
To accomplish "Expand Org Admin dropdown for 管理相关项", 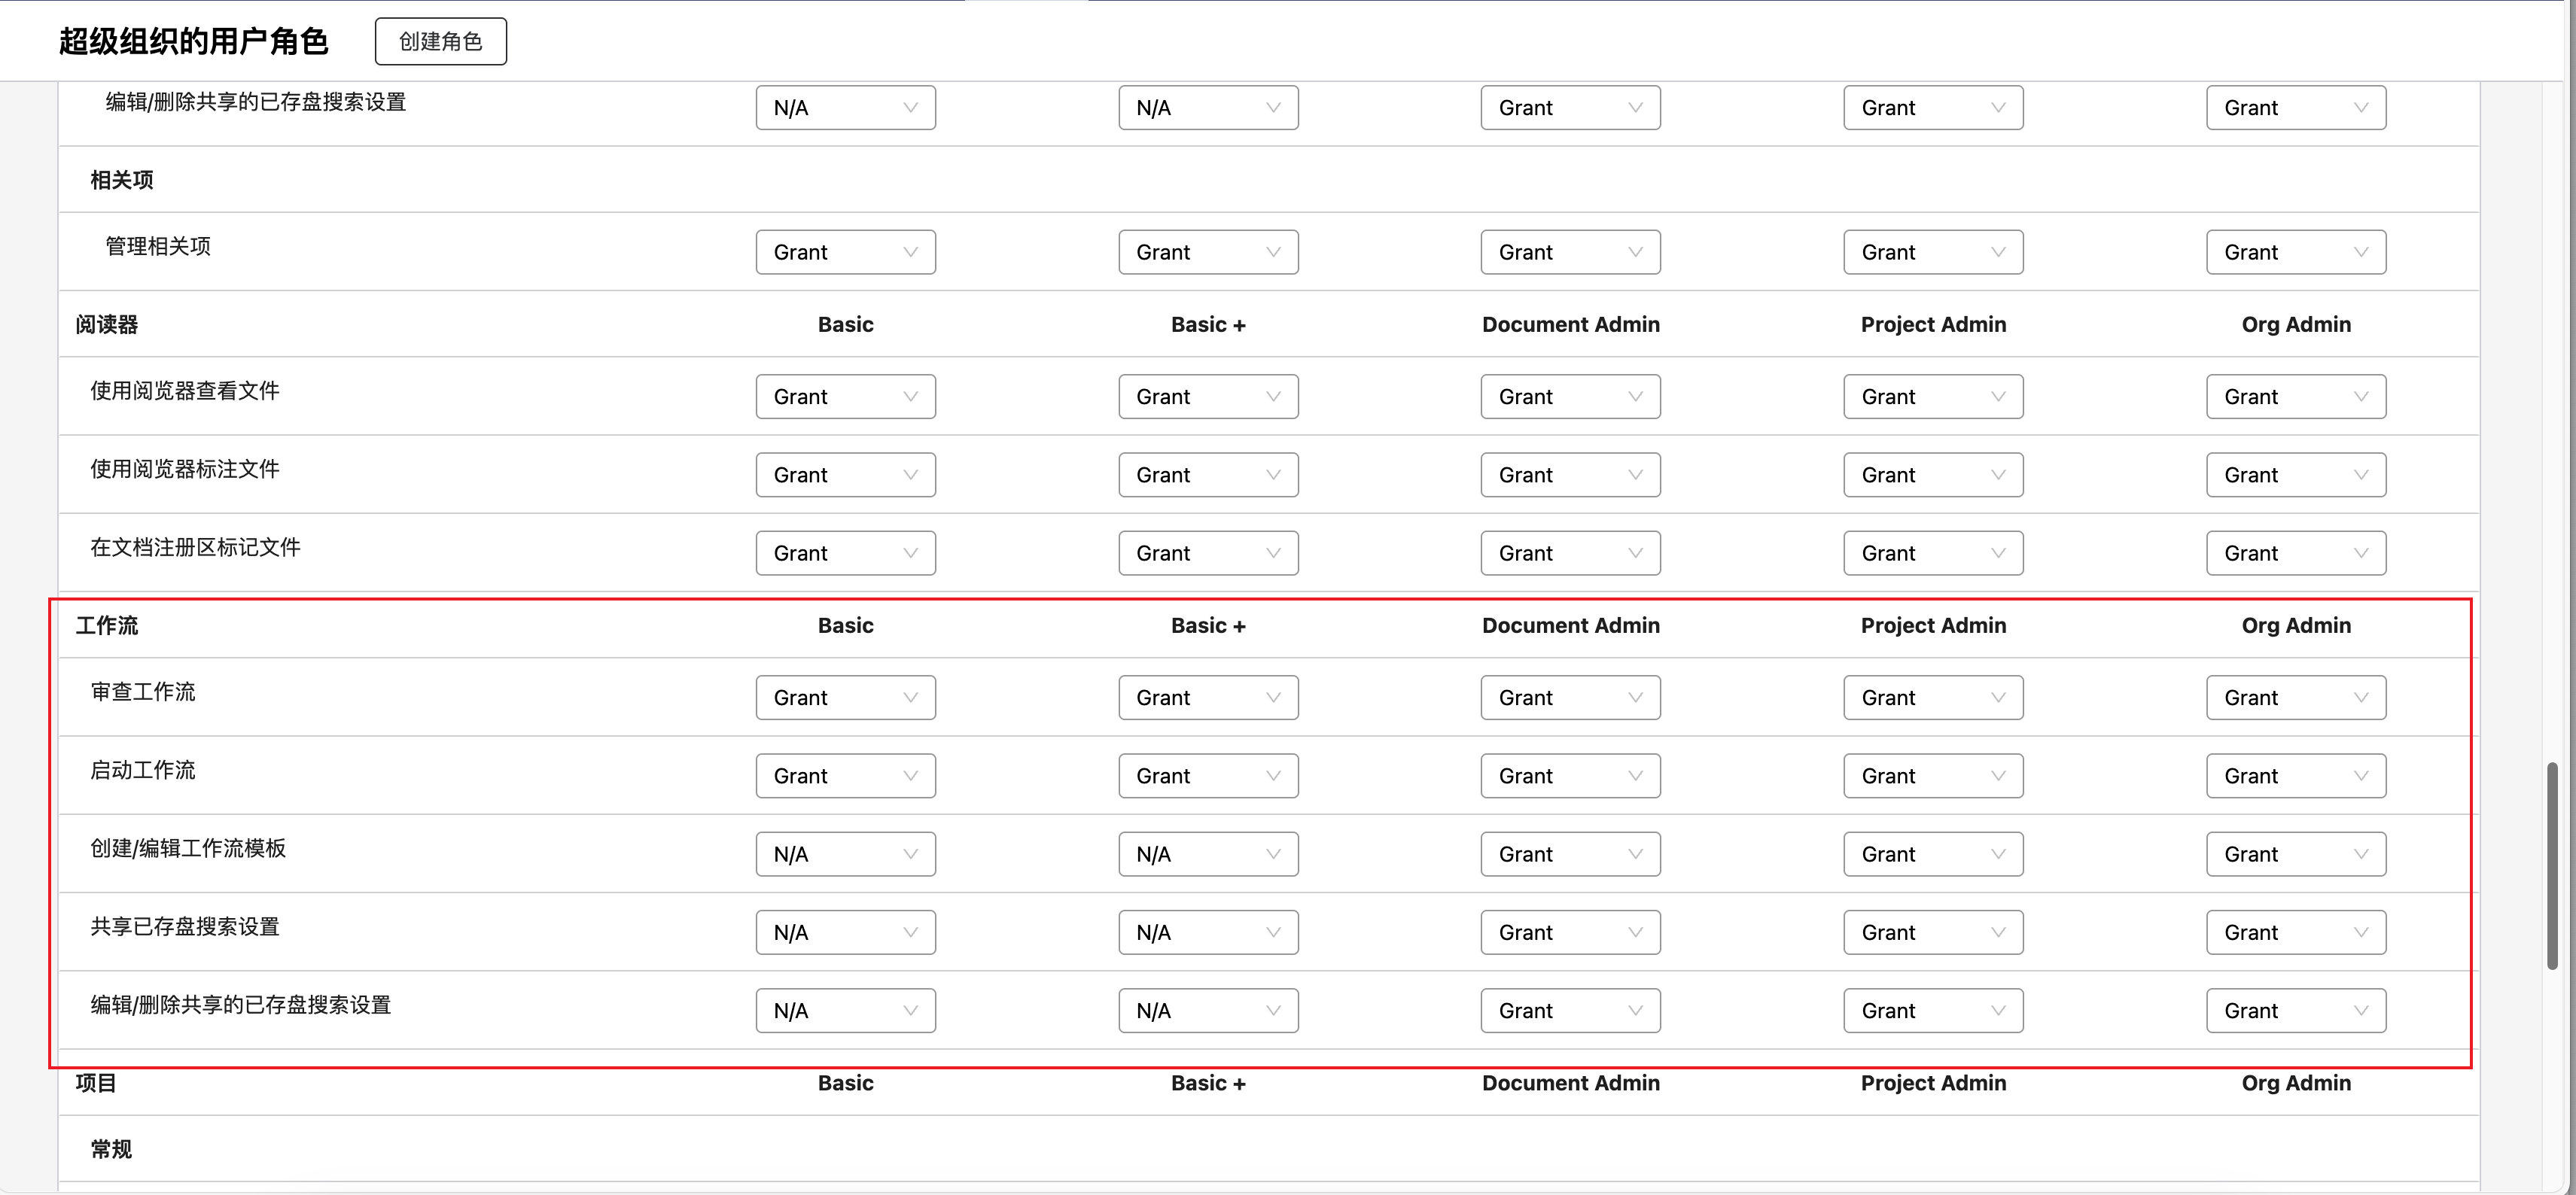I will [x=2295, y=252].
